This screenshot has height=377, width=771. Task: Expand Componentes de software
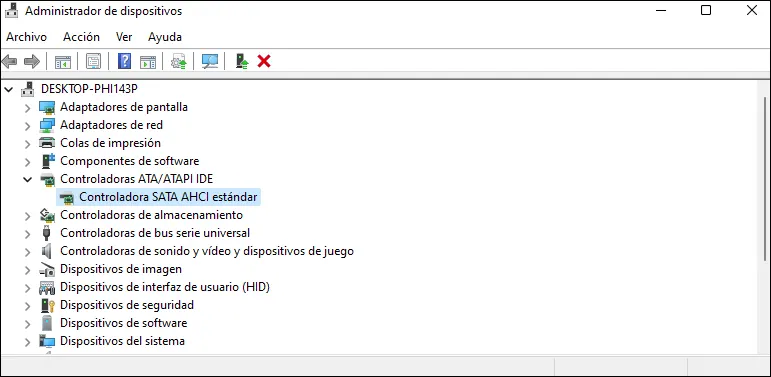[x=28, y=161]
